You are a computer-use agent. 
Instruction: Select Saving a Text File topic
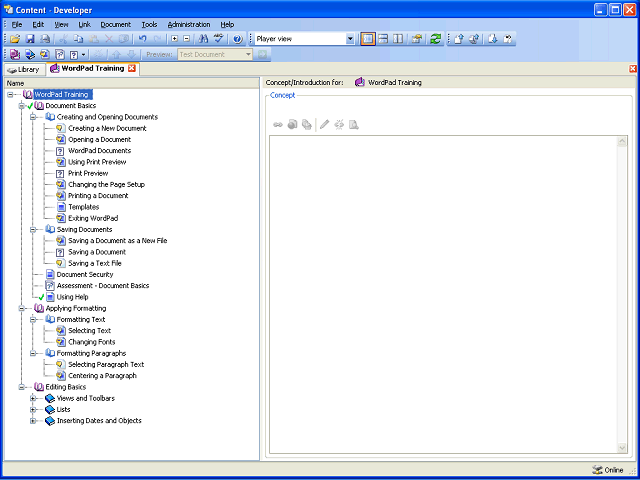pyautogui.click(x=95, y=263)
